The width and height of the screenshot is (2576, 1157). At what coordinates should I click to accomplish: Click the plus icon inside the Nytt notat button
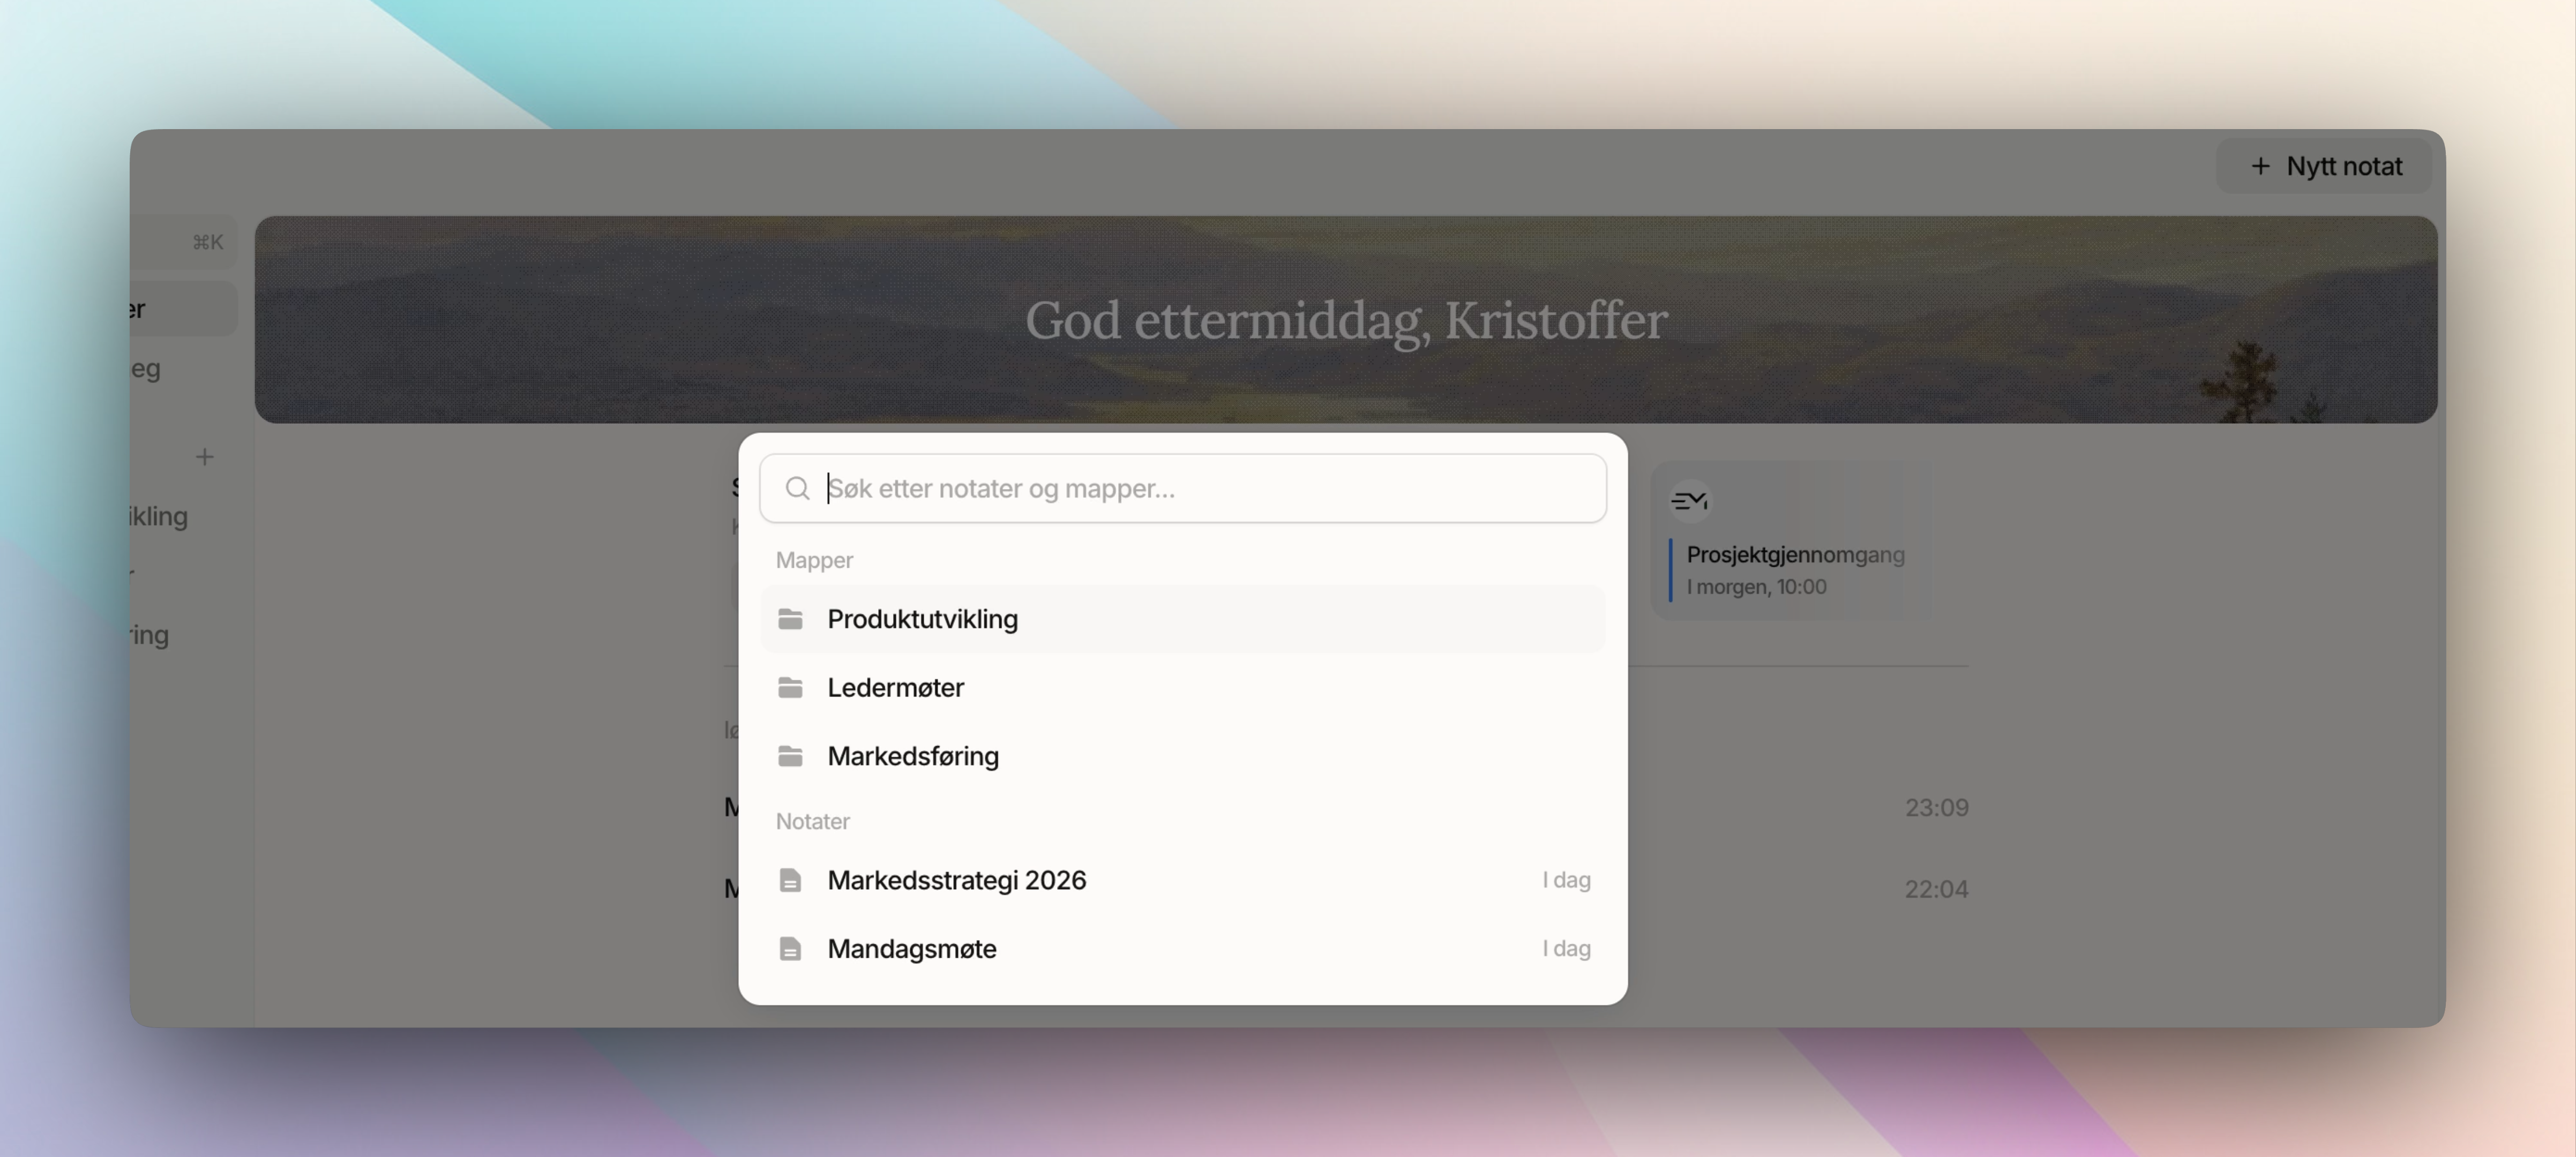pyautogui.click(x=2261, y=165)
